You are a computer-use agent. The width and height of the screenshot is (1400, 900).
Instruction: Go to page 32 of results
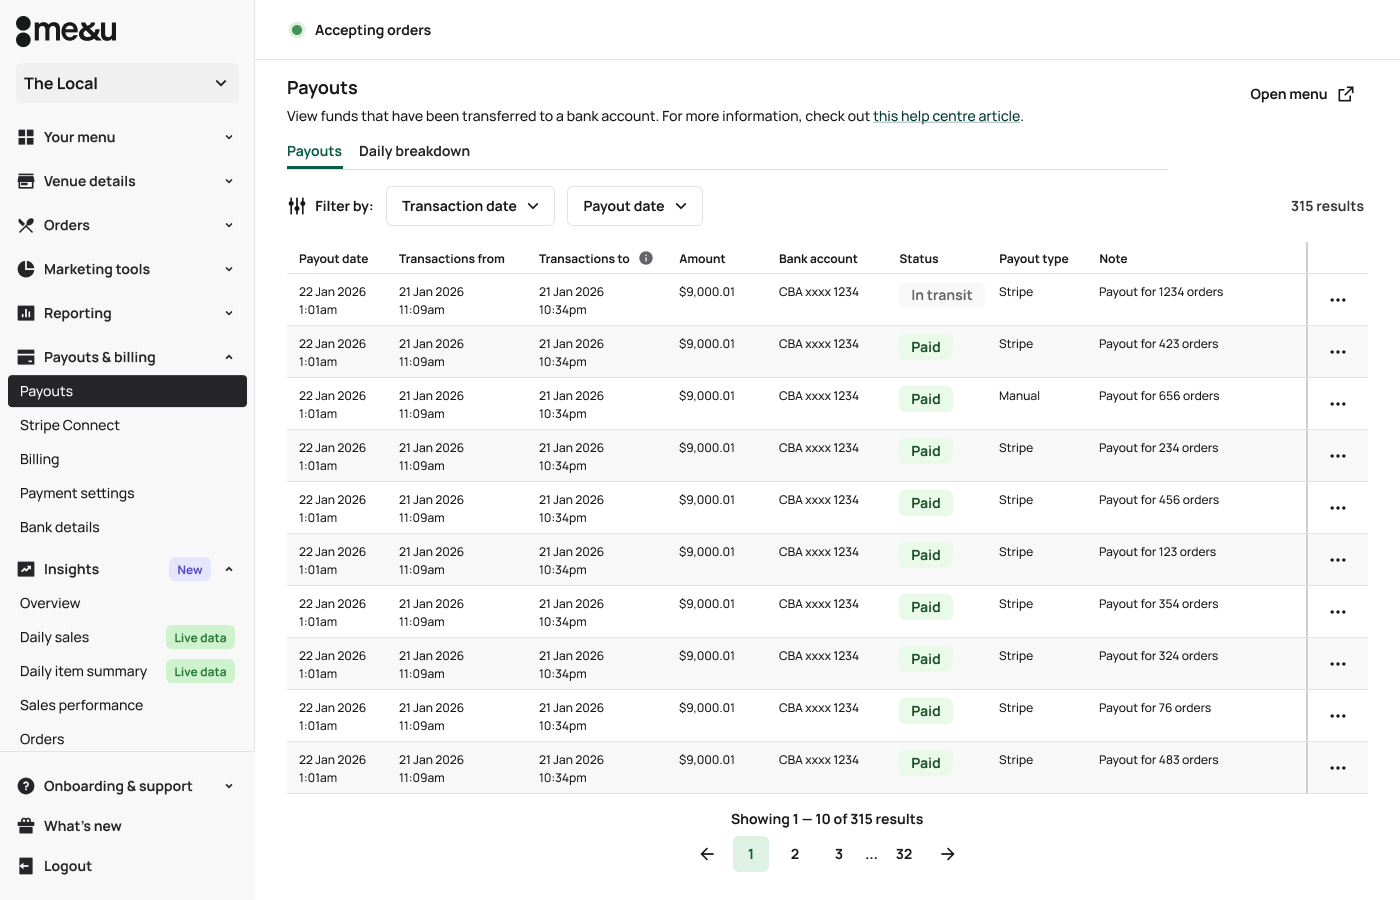(904, 854)
